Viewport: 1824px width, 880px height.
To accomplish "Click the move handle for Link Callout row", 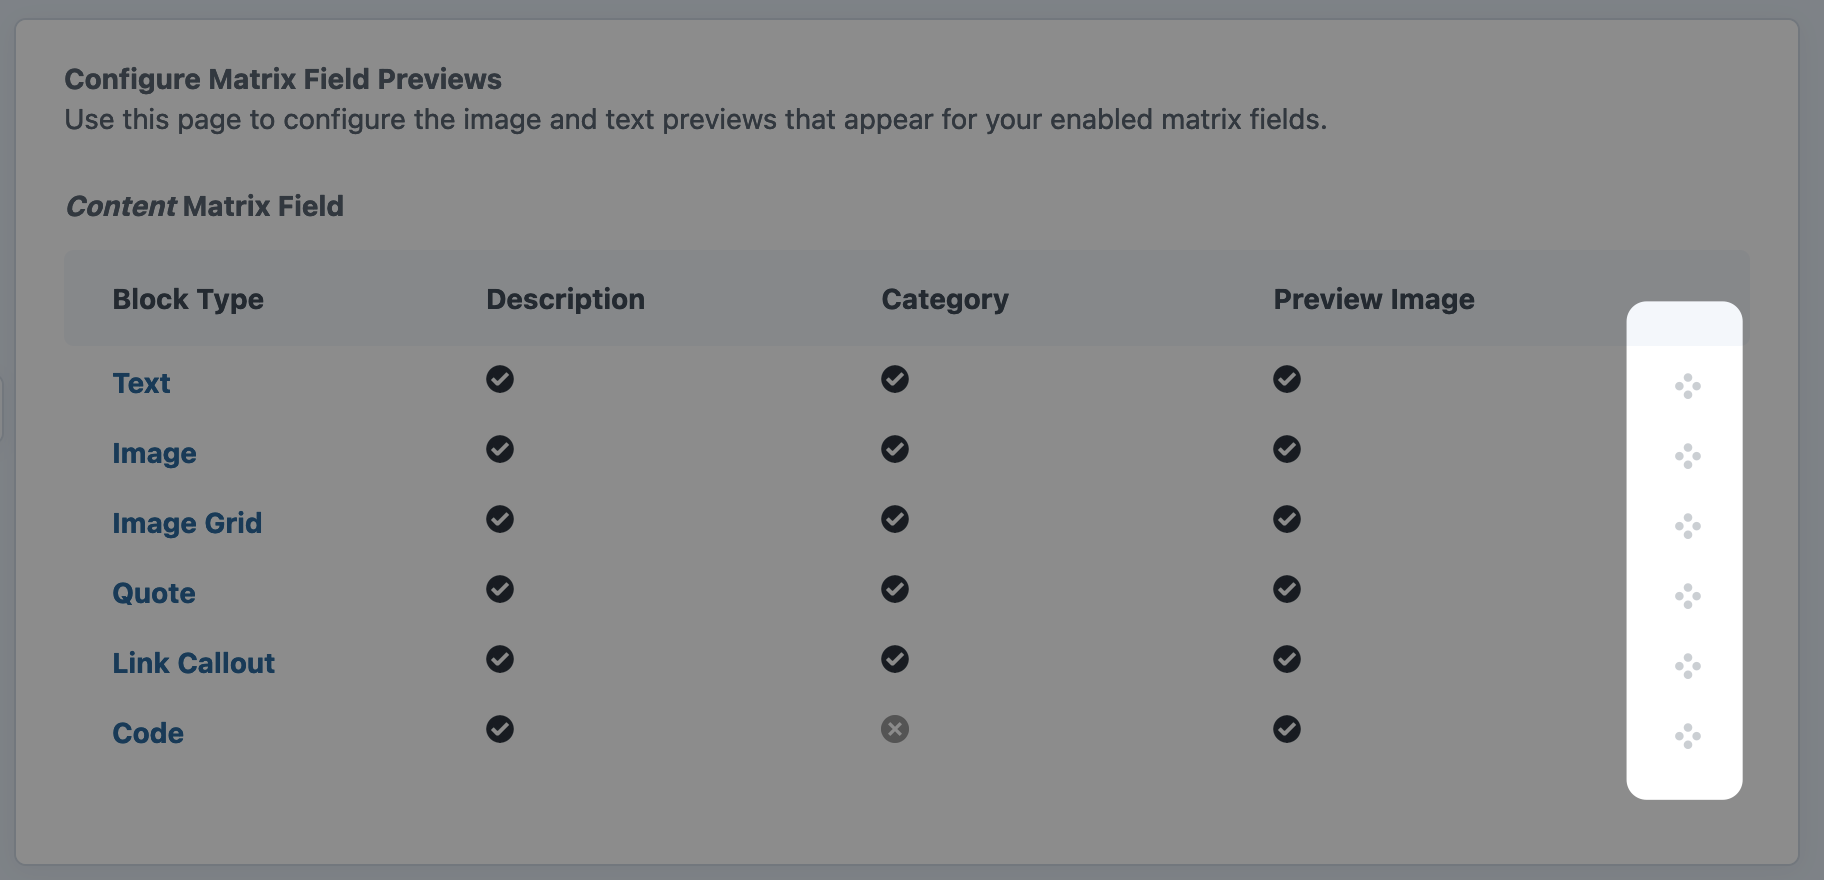I will click(x=1688, y=666).
